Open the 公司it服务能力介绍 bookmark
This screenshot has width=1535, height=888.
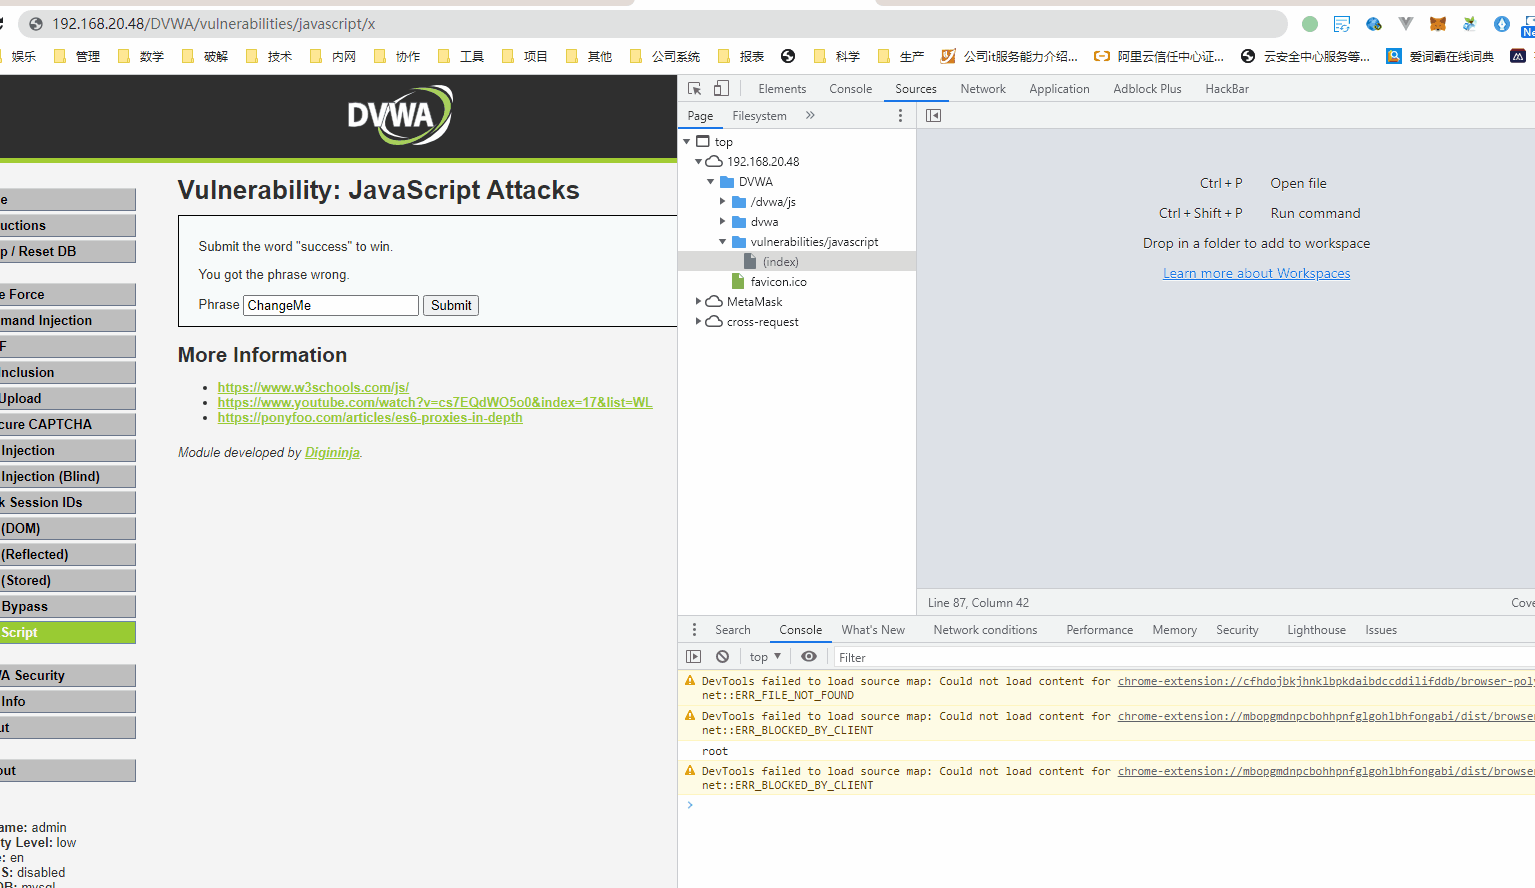1009,57
